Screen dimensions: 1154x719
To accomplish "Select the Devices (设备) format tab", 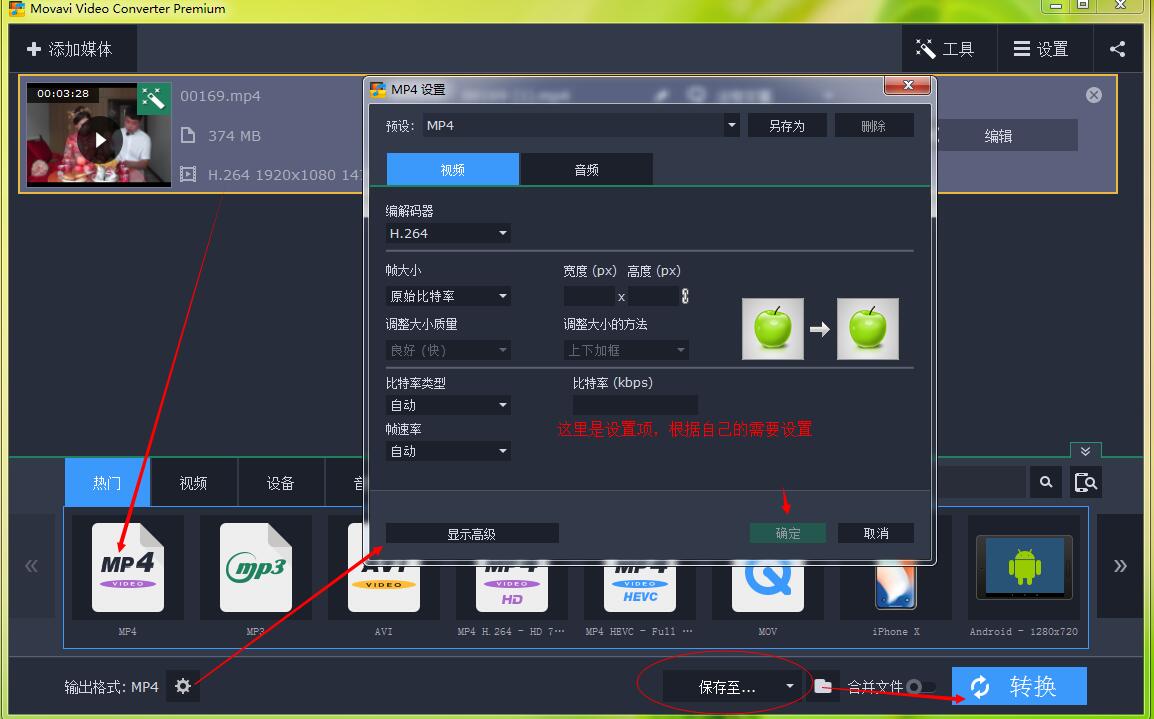I will click(x=280, y=483).
